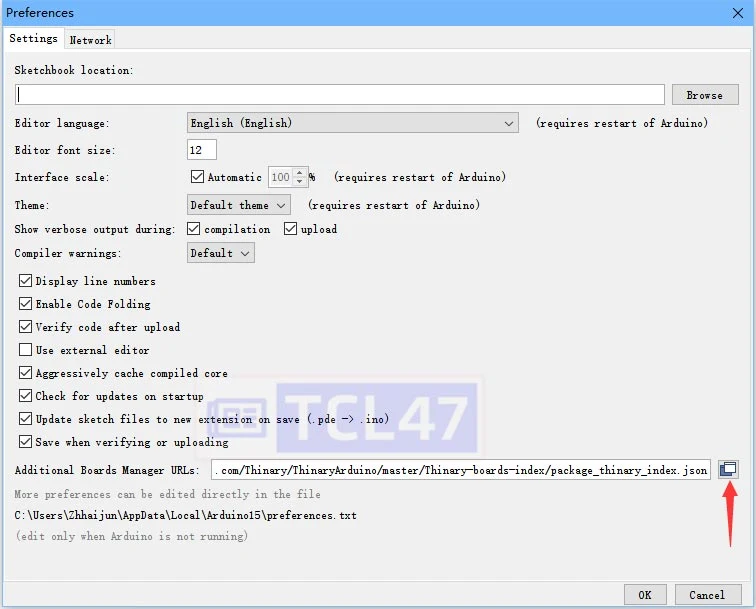Toggle Enable Code Folding checkbox
The image size is (756, 609).
tap(26, 304)
